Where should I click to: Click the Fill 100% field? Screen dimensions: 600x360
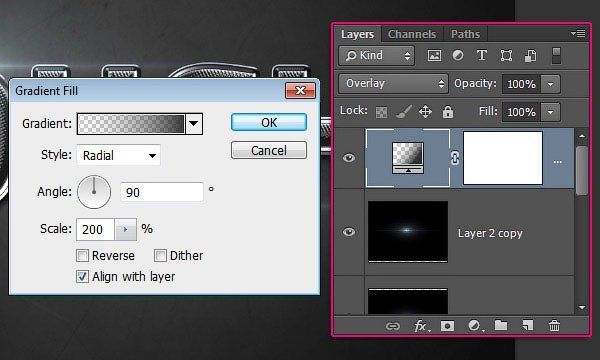(x=521, y=112)
